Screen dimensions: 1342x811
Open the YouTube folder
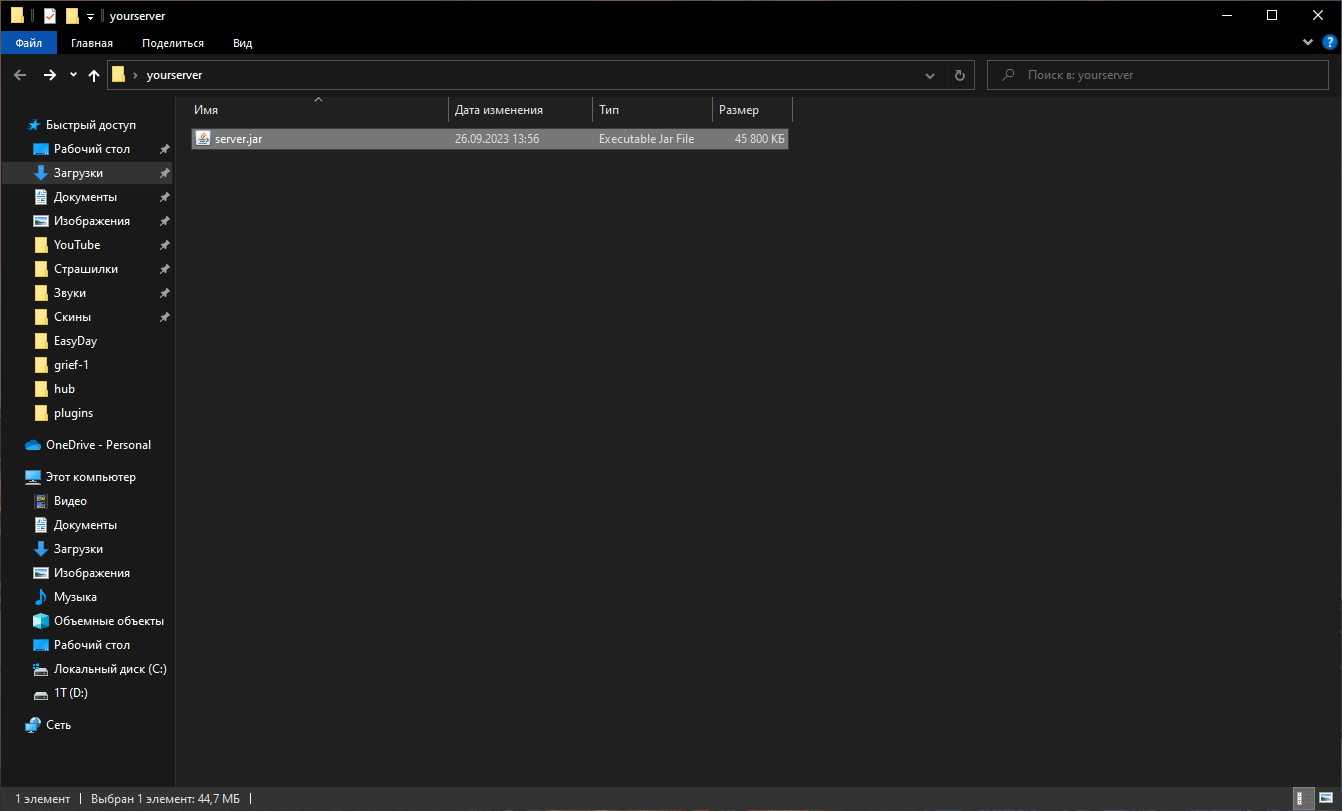click(x=77, y=245)
